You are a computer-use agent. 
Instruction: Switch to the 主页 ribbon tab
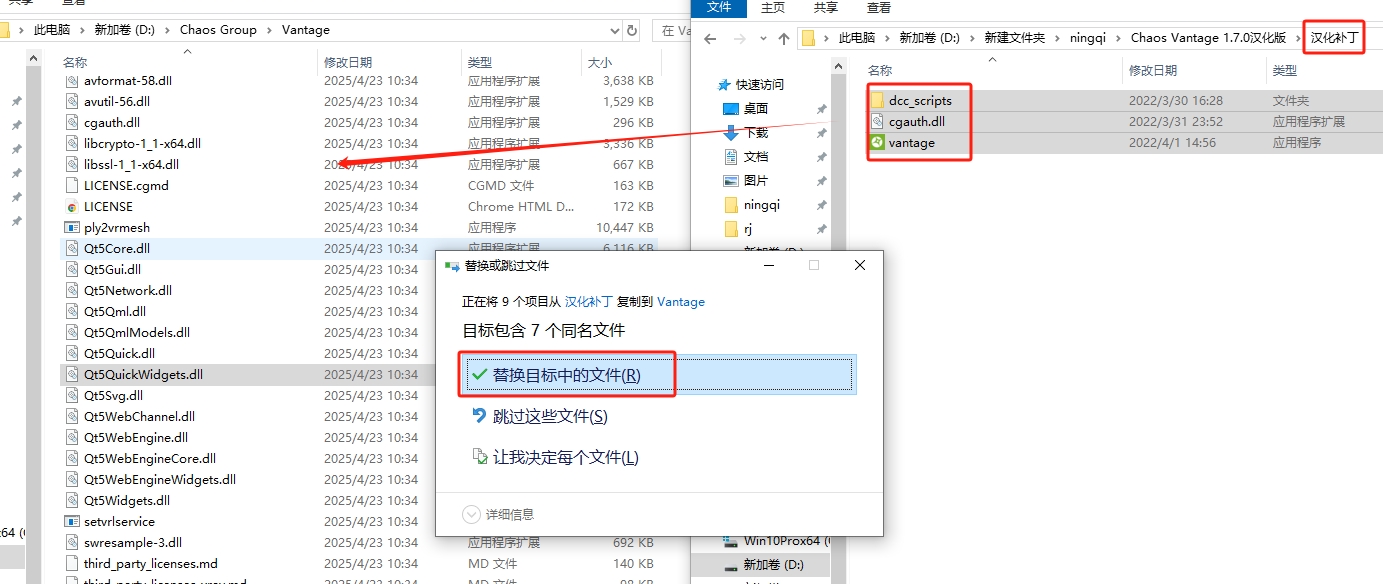coord(773,8)
